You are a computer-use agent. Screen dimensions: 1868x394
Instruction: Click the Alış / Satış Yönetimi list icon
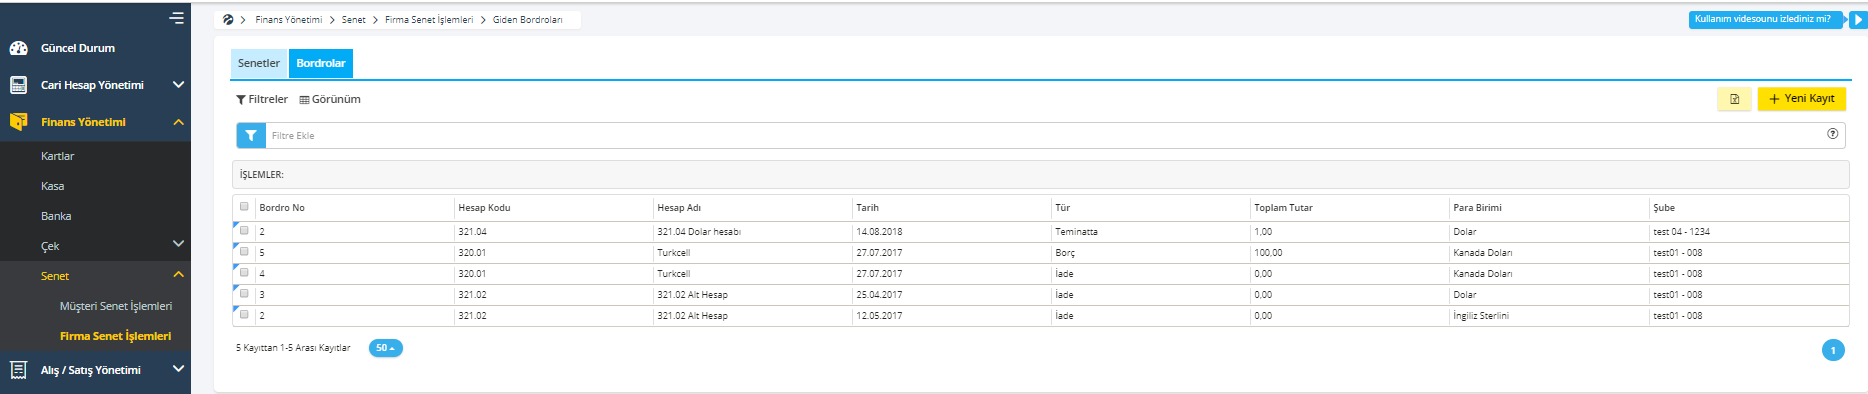[18, 370]
